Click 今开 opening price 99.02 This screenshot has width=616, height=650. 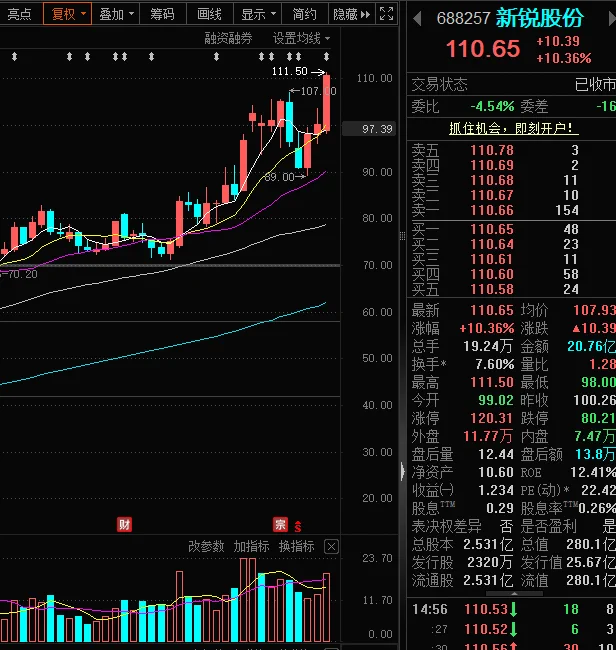[496, 400]
